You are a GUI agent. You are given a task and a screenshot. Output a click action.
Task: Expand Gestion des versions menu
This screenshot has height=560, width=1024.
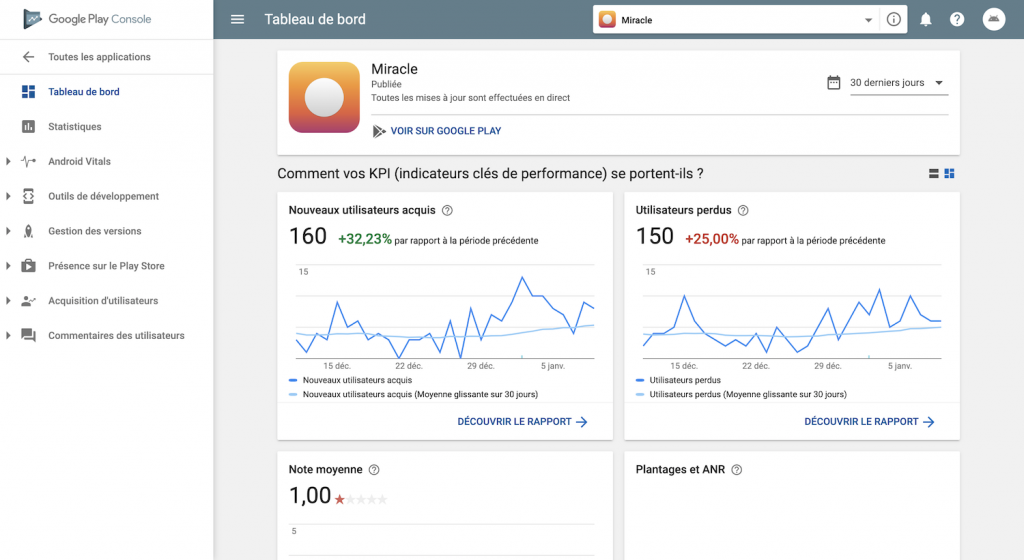(8, 231)
